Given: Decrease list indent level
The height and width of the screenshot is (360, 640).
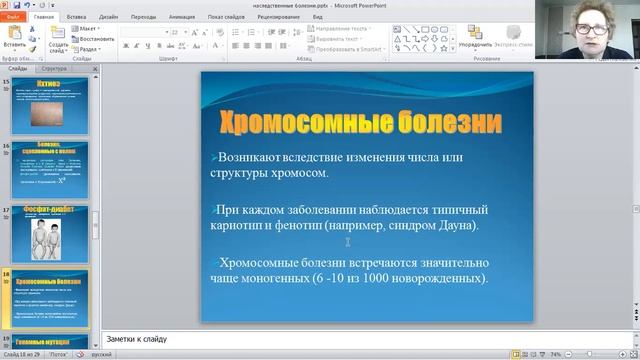Looking at the screenshot, I should point(271,32).
